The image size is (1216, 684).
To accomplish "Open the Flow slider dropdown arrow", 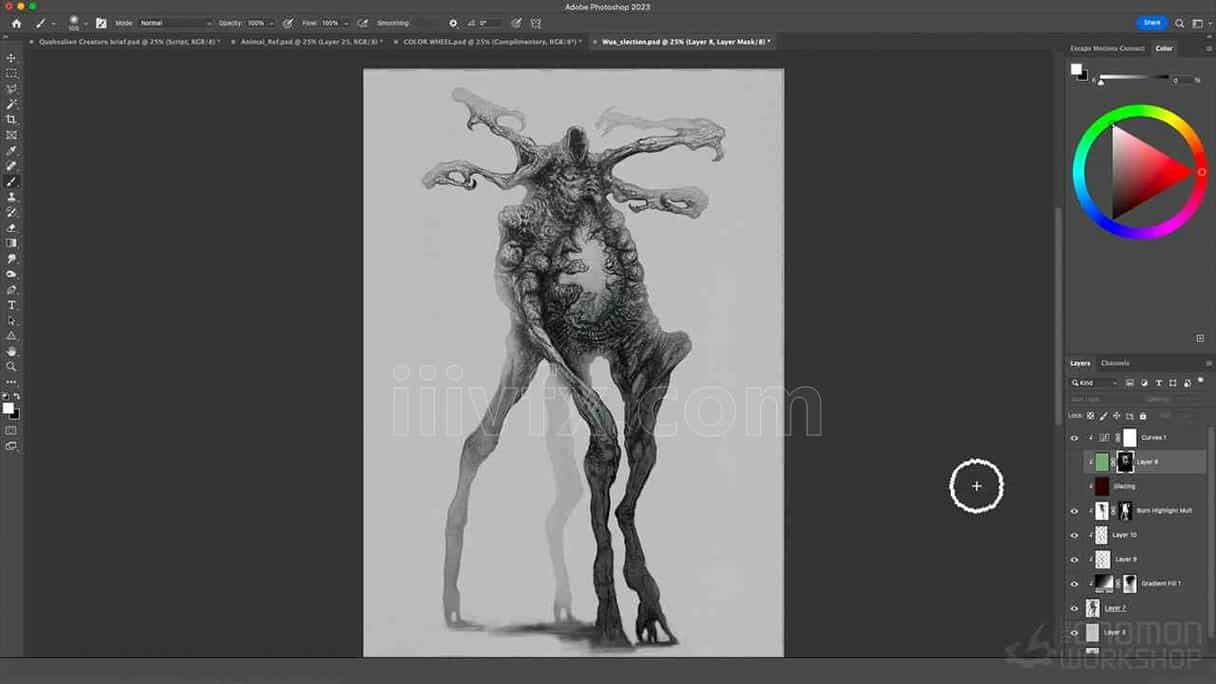I will tap(345, 23).
